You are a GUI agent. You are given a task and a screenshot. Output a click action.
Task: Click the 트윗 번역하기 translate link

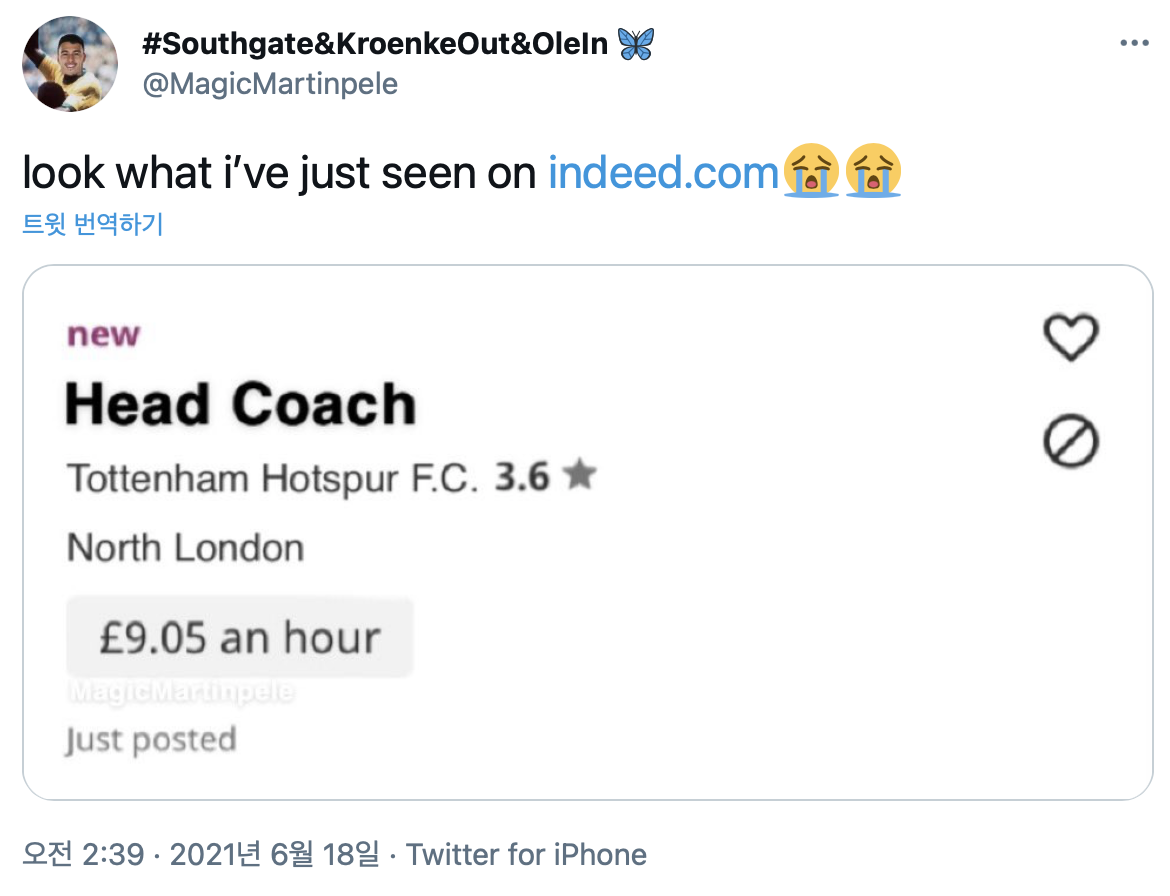[92, 223]
